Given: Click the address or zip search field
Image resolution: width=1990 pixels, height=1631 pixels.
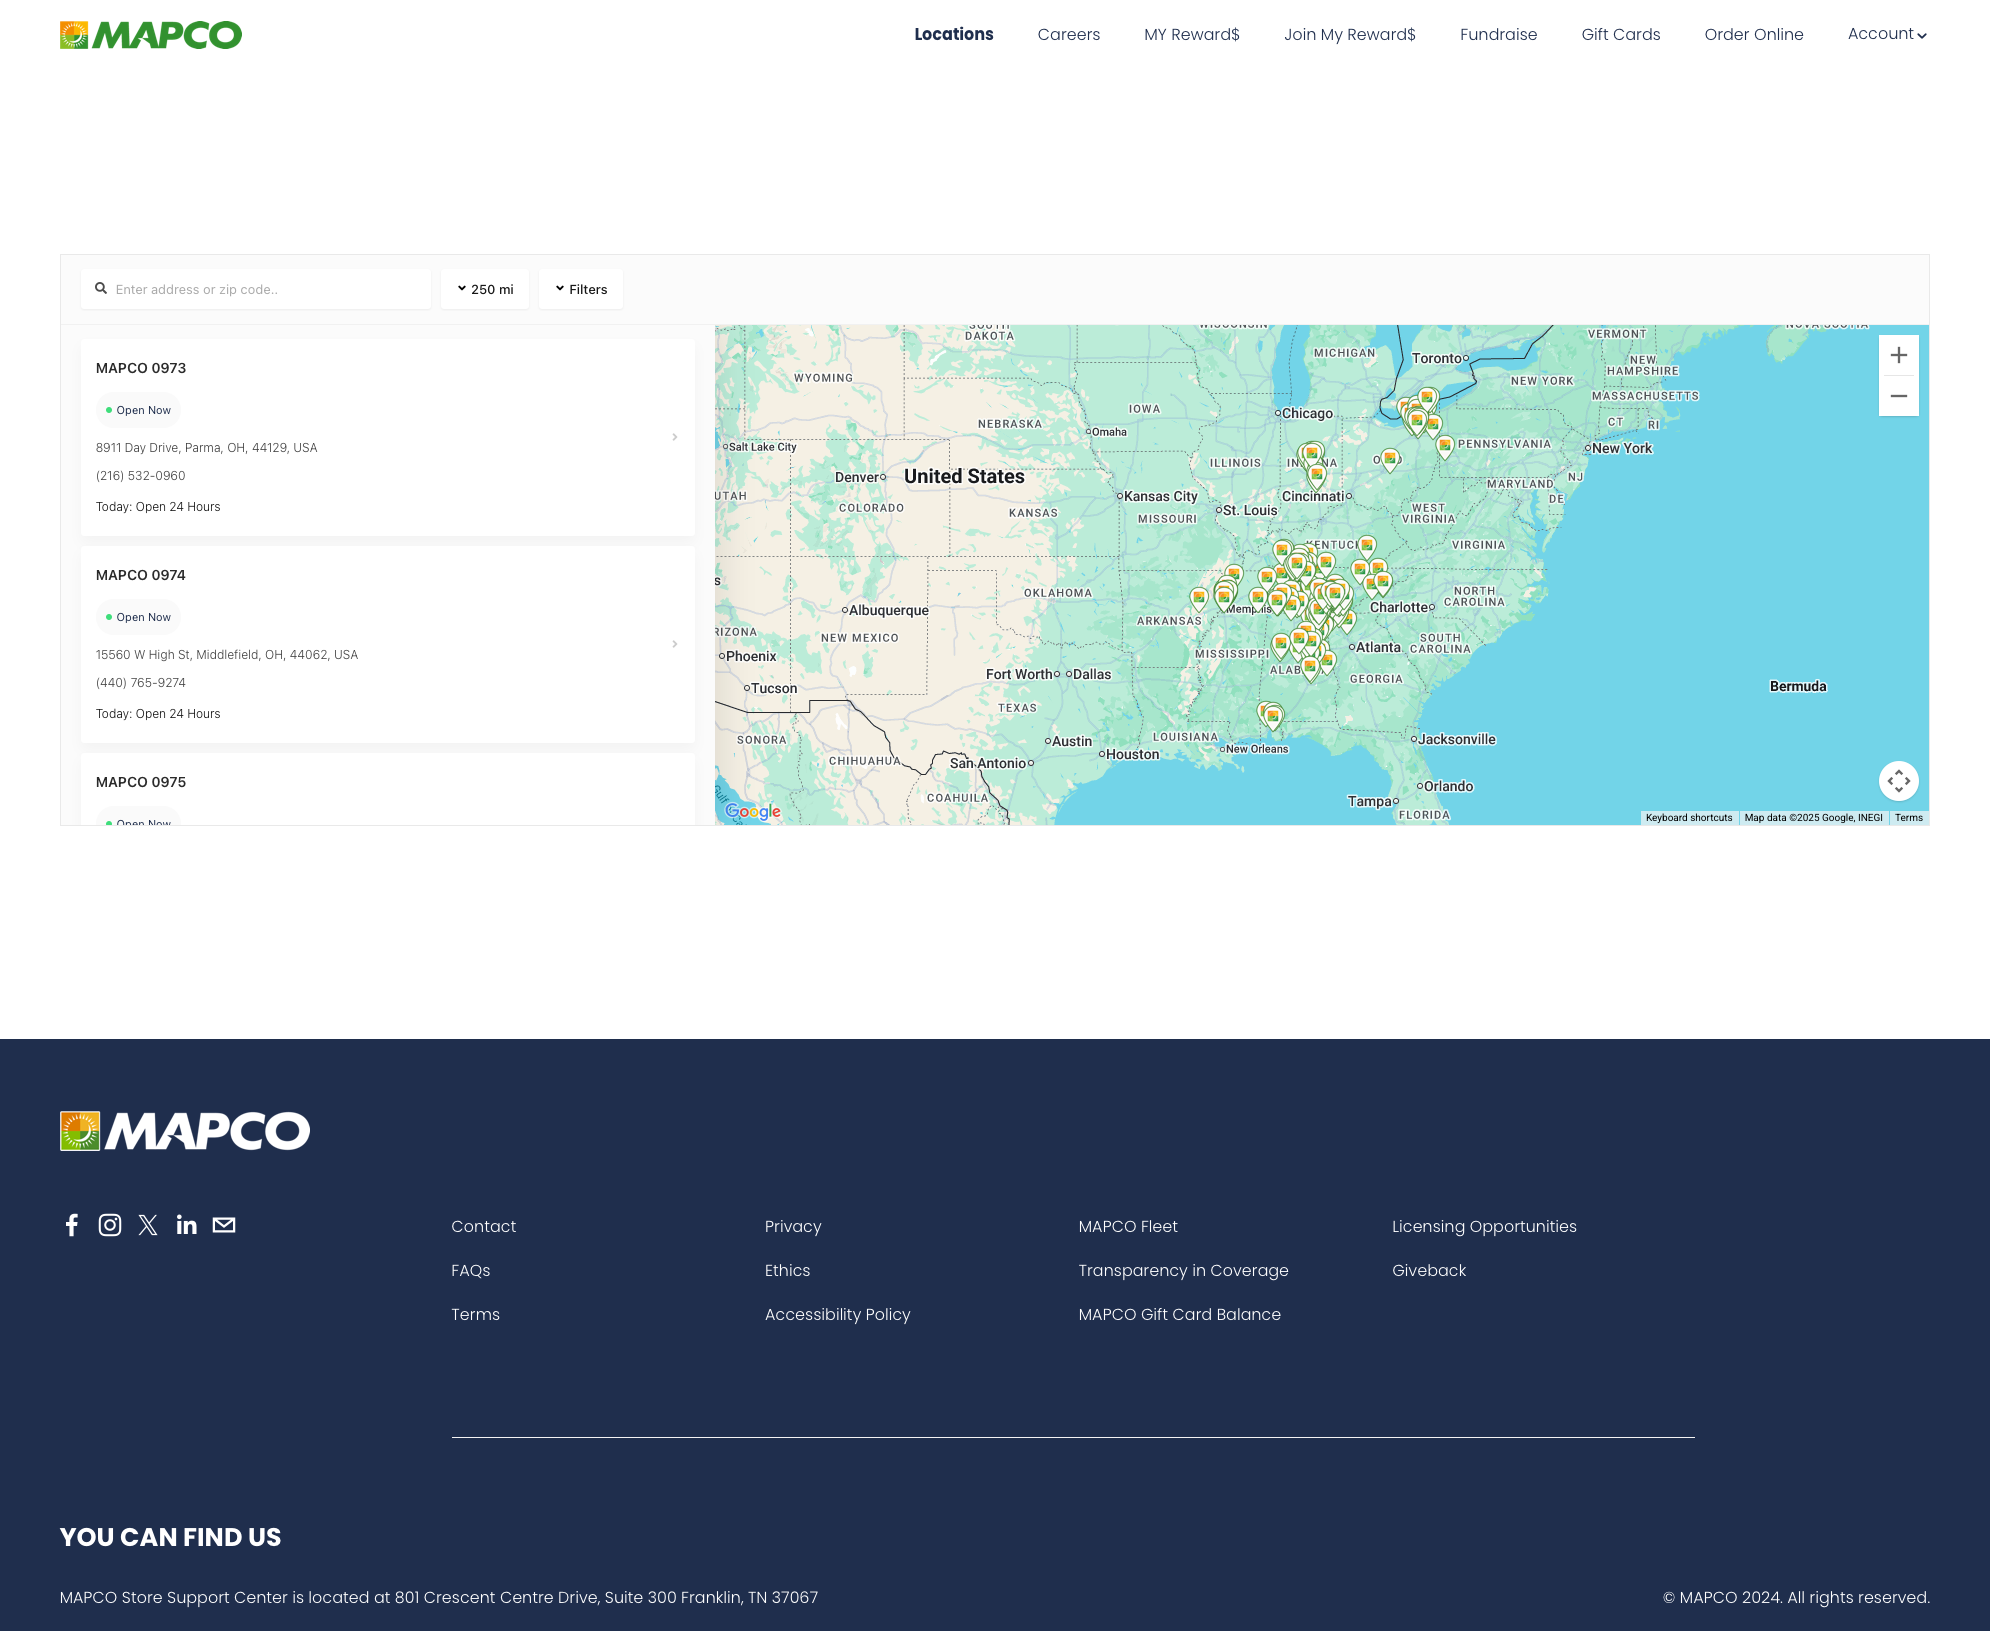Looking at the screenshot, I should (x=265, y=289).
